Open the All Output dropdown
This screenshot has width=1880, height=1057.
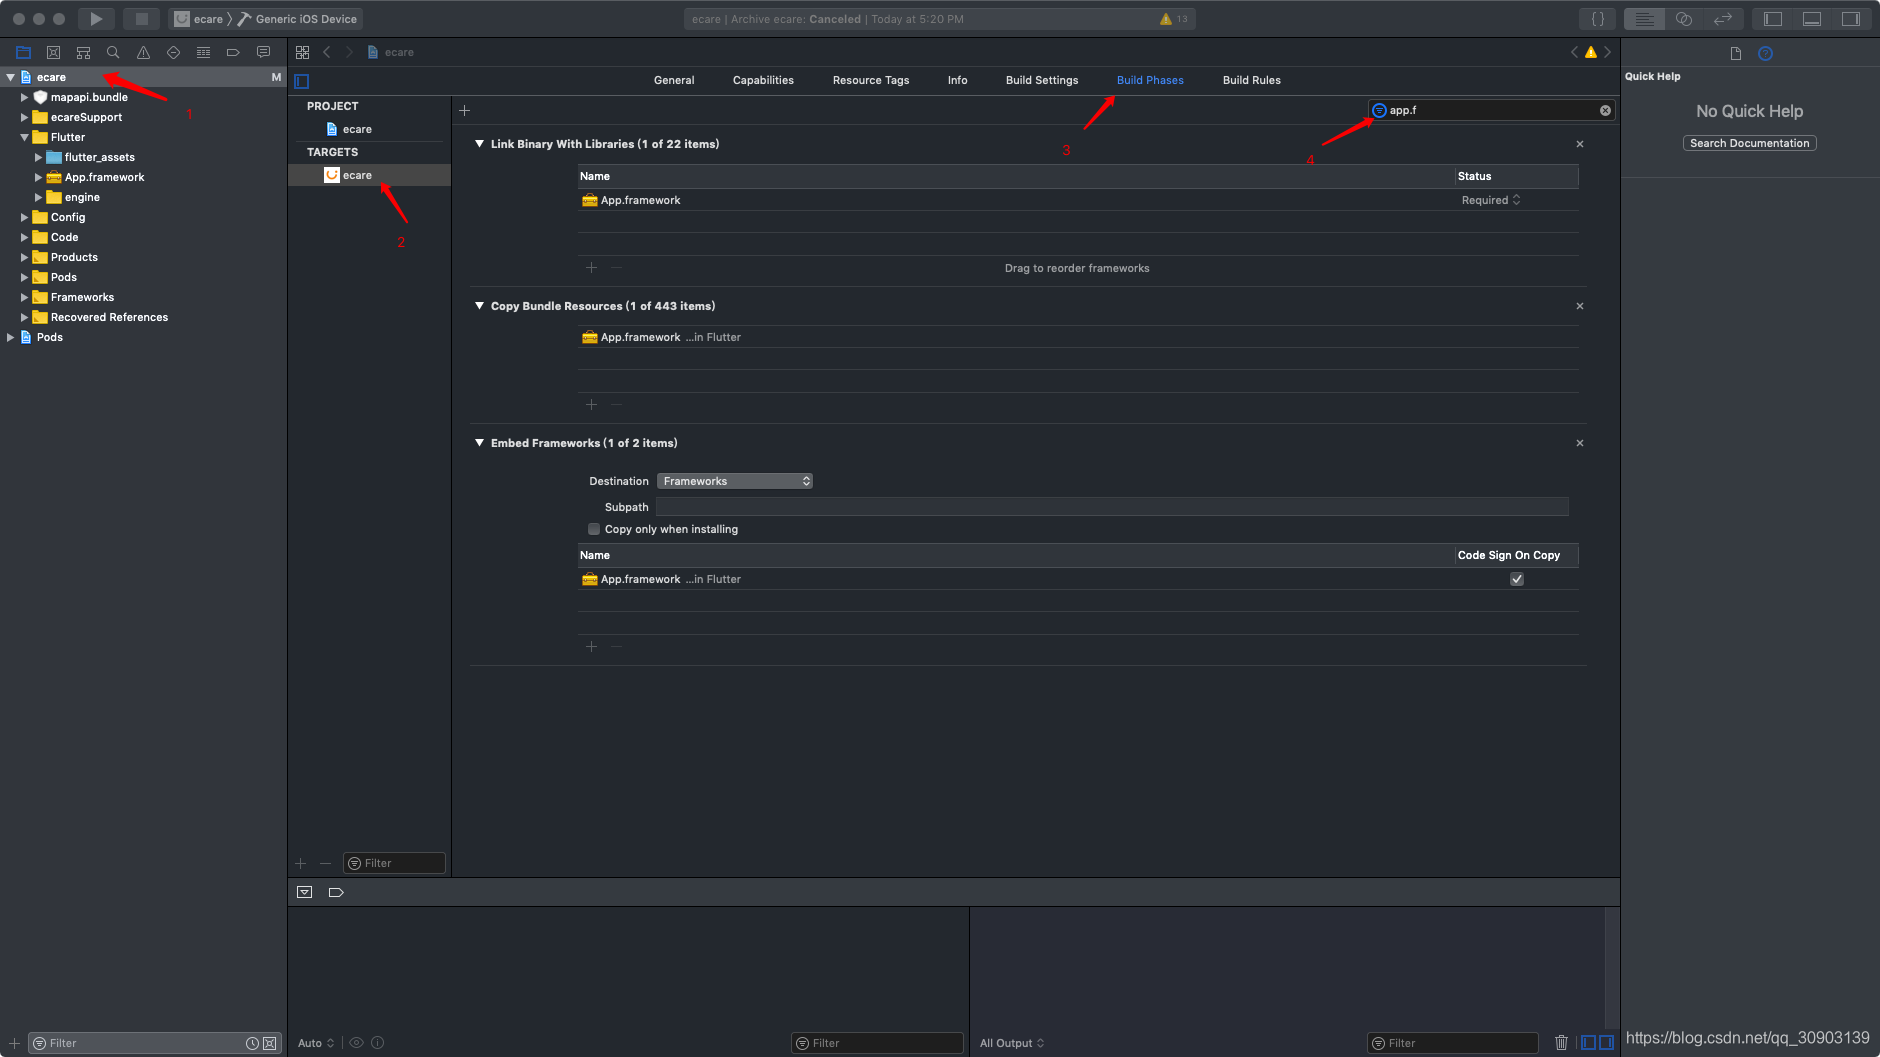[x=1012, y=1043]
